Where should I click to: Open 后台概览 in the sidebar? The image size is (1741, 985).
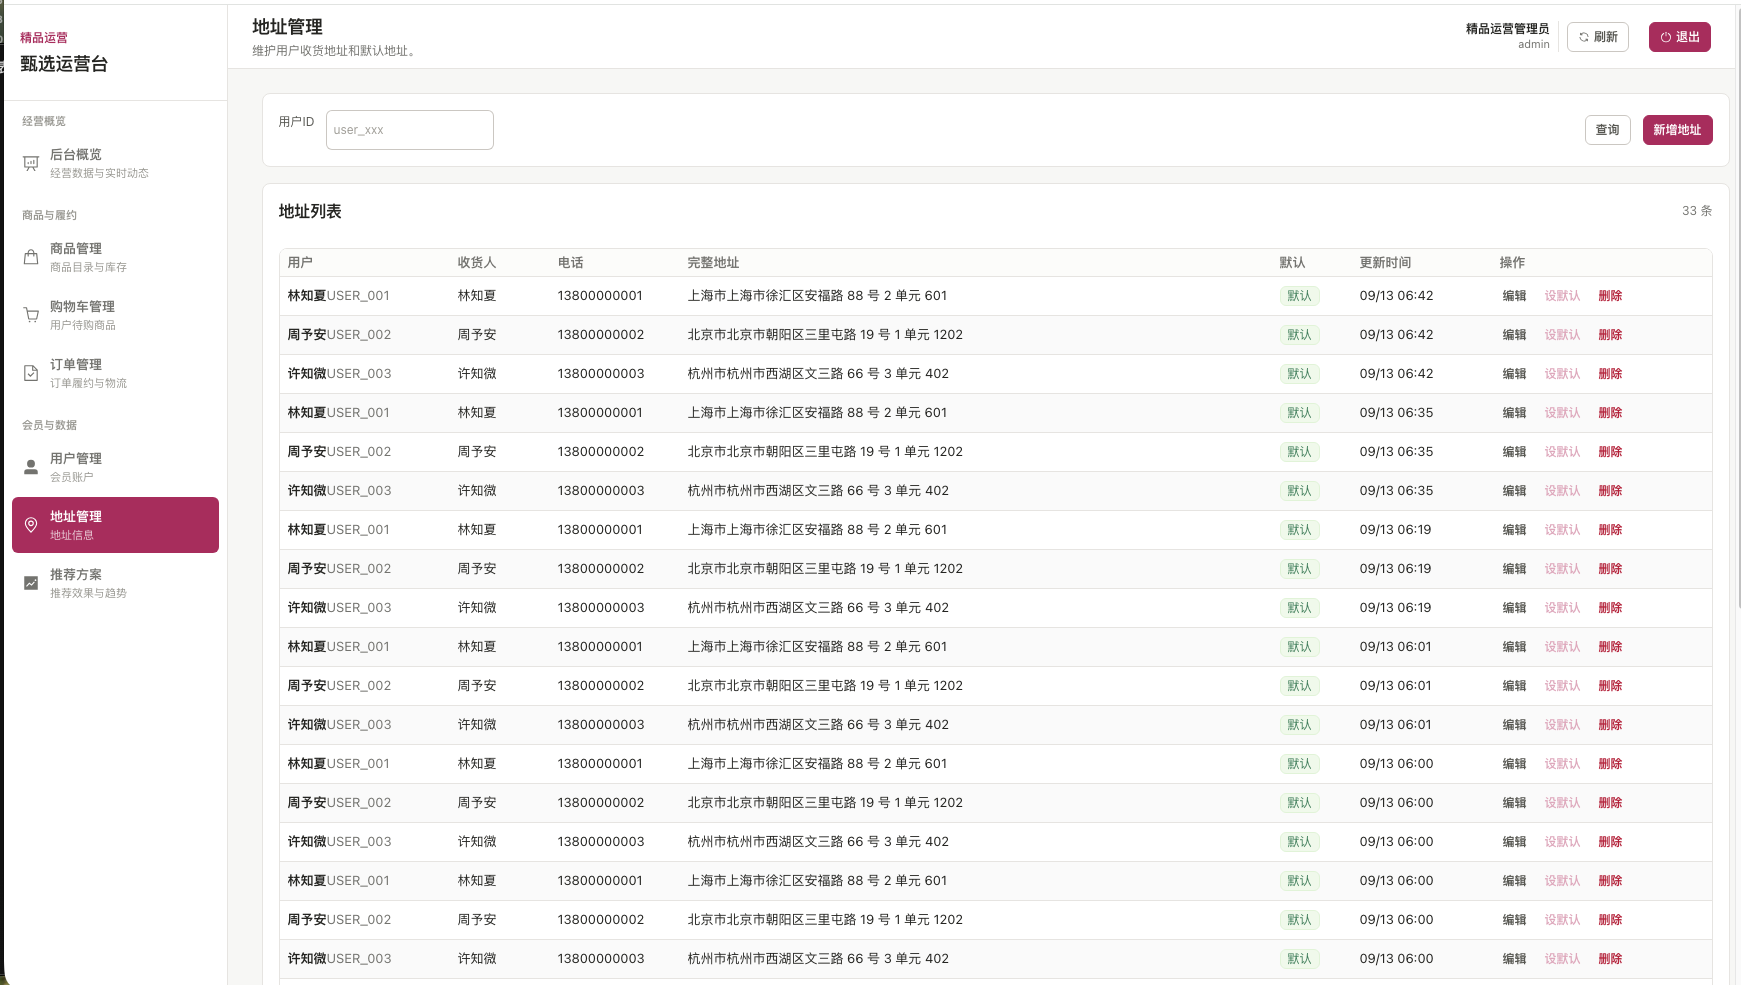(x=115, y=163)
